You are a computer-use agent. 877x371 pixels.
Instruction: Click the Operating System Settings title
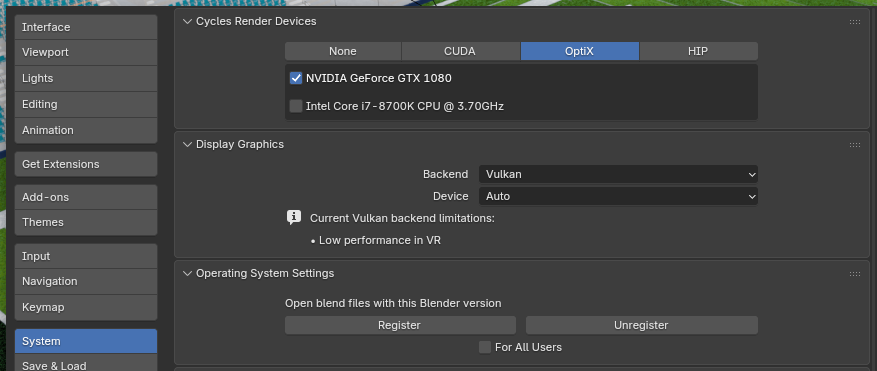pos(265,273)
